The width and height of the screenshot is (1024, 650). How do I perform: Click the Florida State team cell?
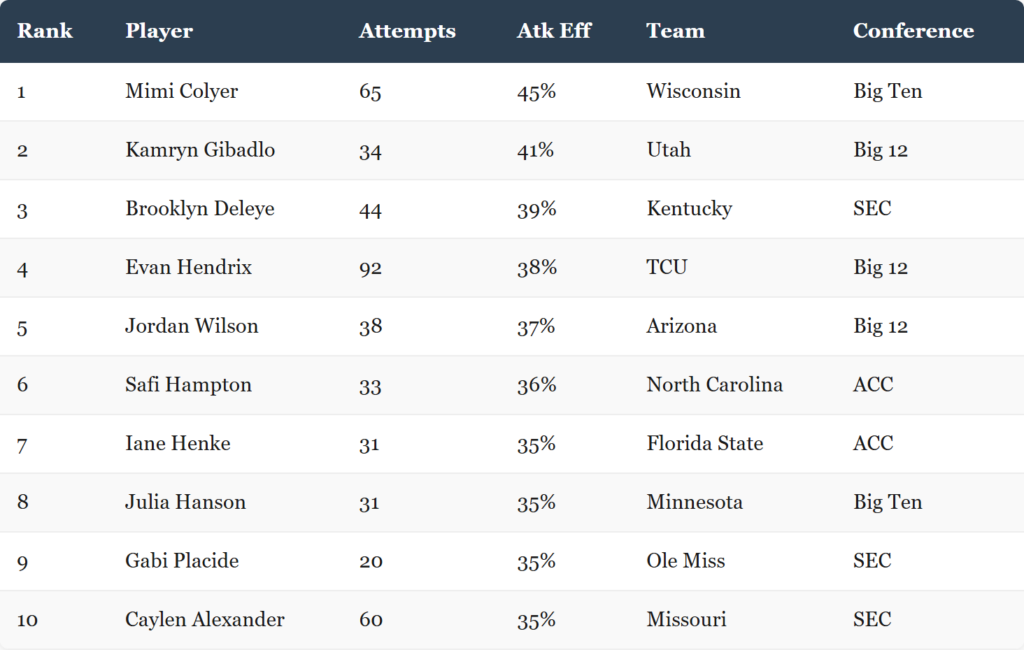(705, 444)
